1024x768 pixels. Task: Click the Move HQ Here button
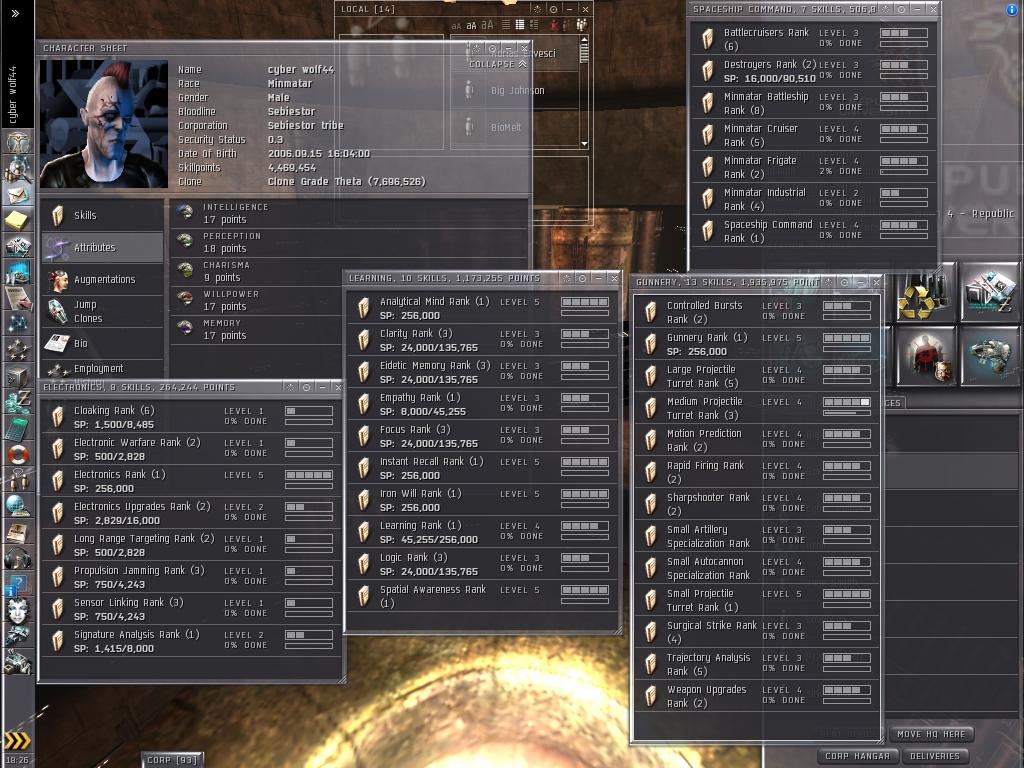tap(931, 734)
